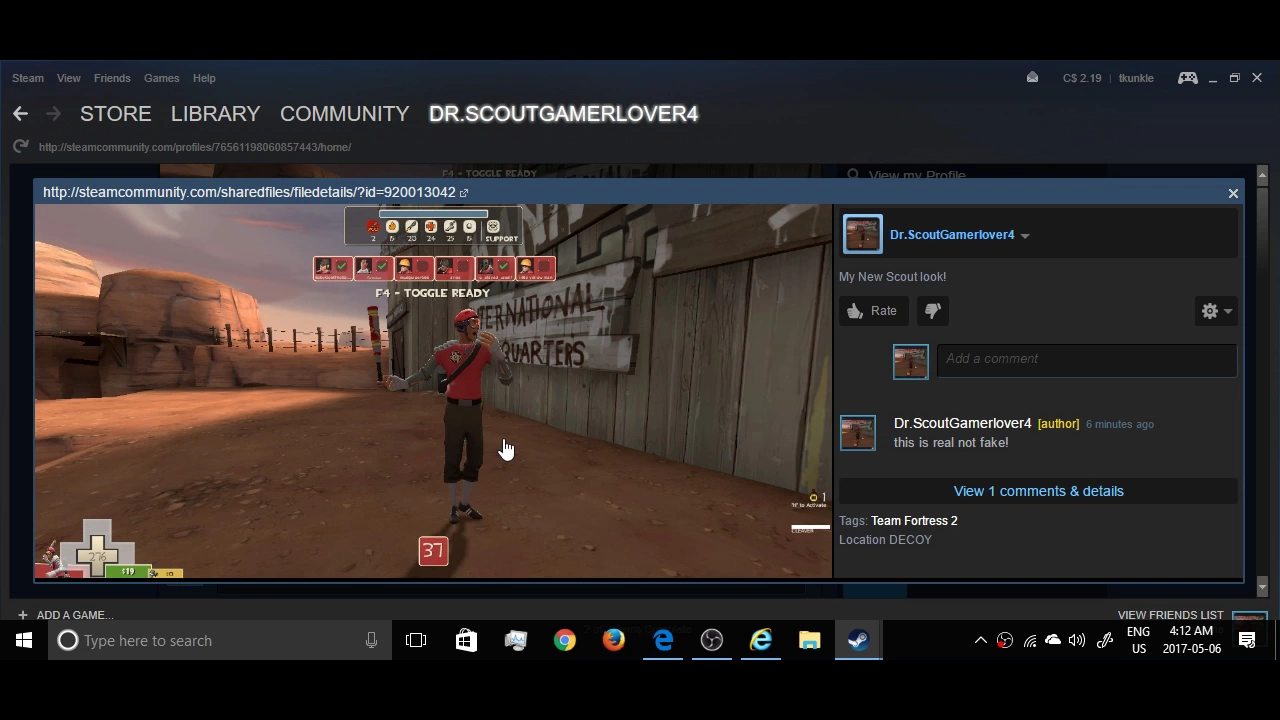Click the steamcommunity profile address bar

(x=195, y=147)
